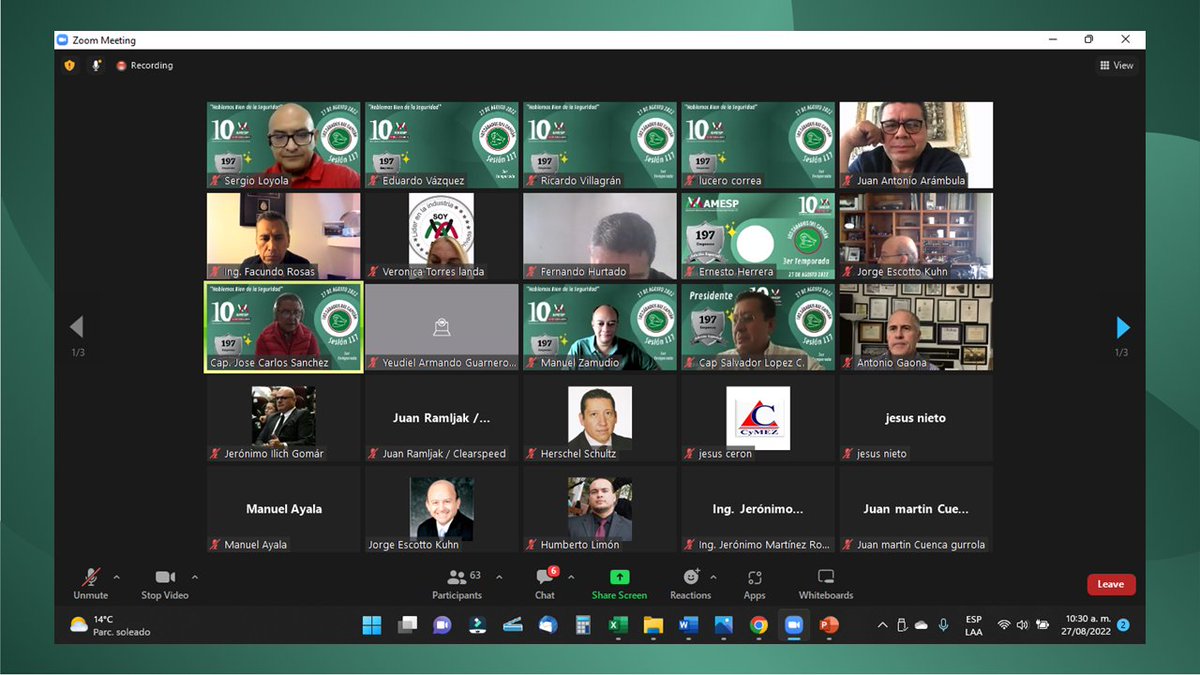Screen dimensions: 1200x675
Task: Select Herschel Schultz's profile tile
Action: click(600, 418)
